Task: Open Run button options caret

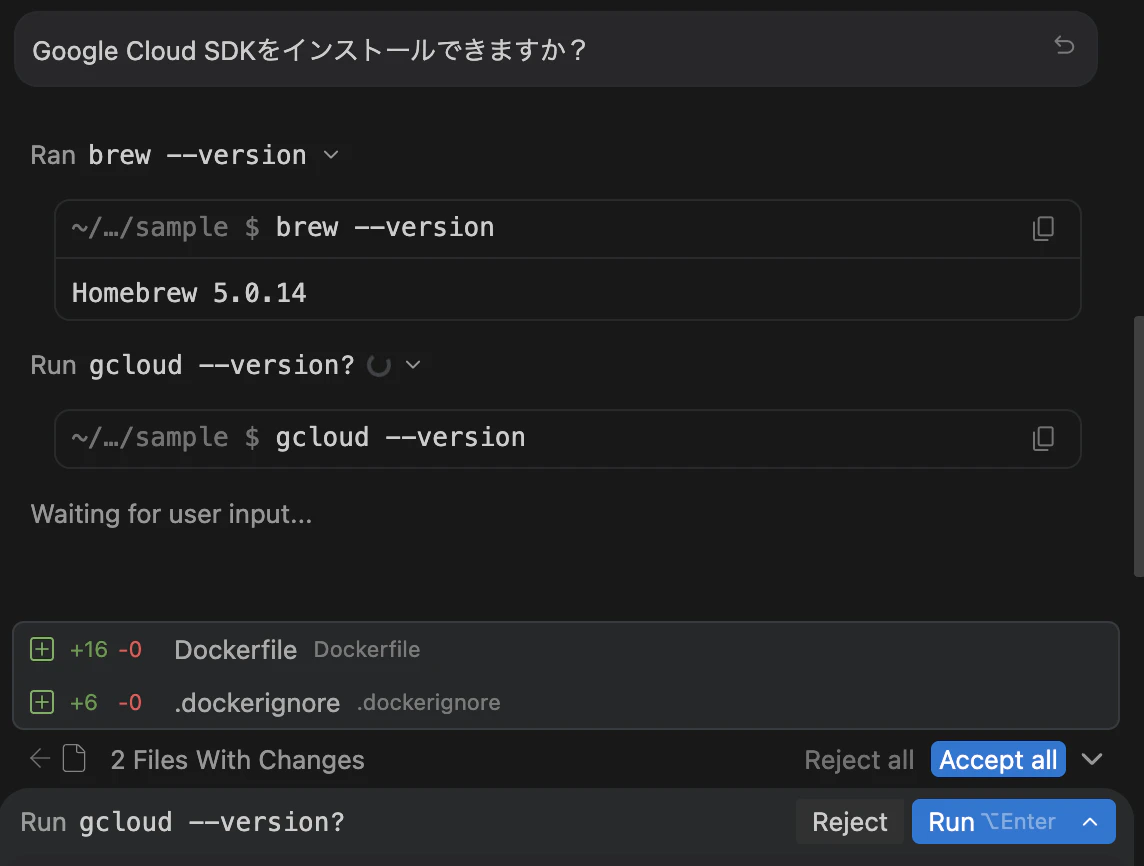Action: 1090,822
